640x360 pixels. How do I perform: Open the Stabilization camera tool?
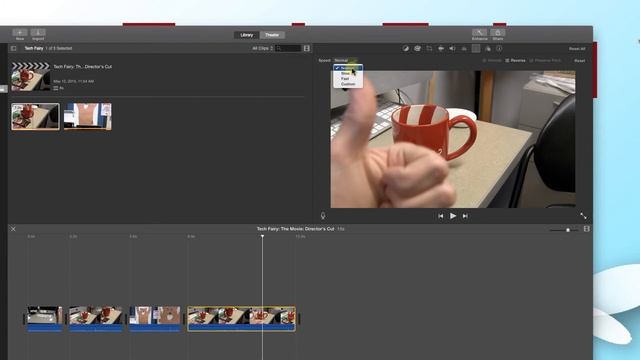tap(441, 48)
